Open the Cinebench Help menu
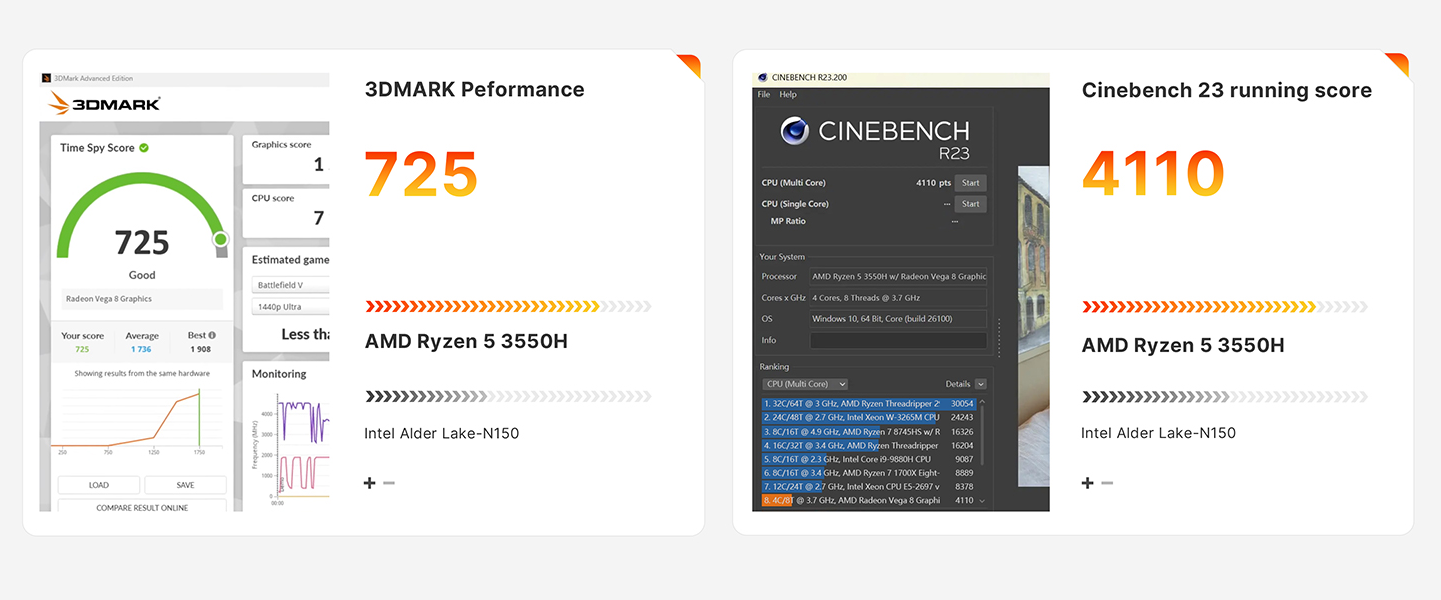The height and width of the screenshot is (600, 1441). 788,95
